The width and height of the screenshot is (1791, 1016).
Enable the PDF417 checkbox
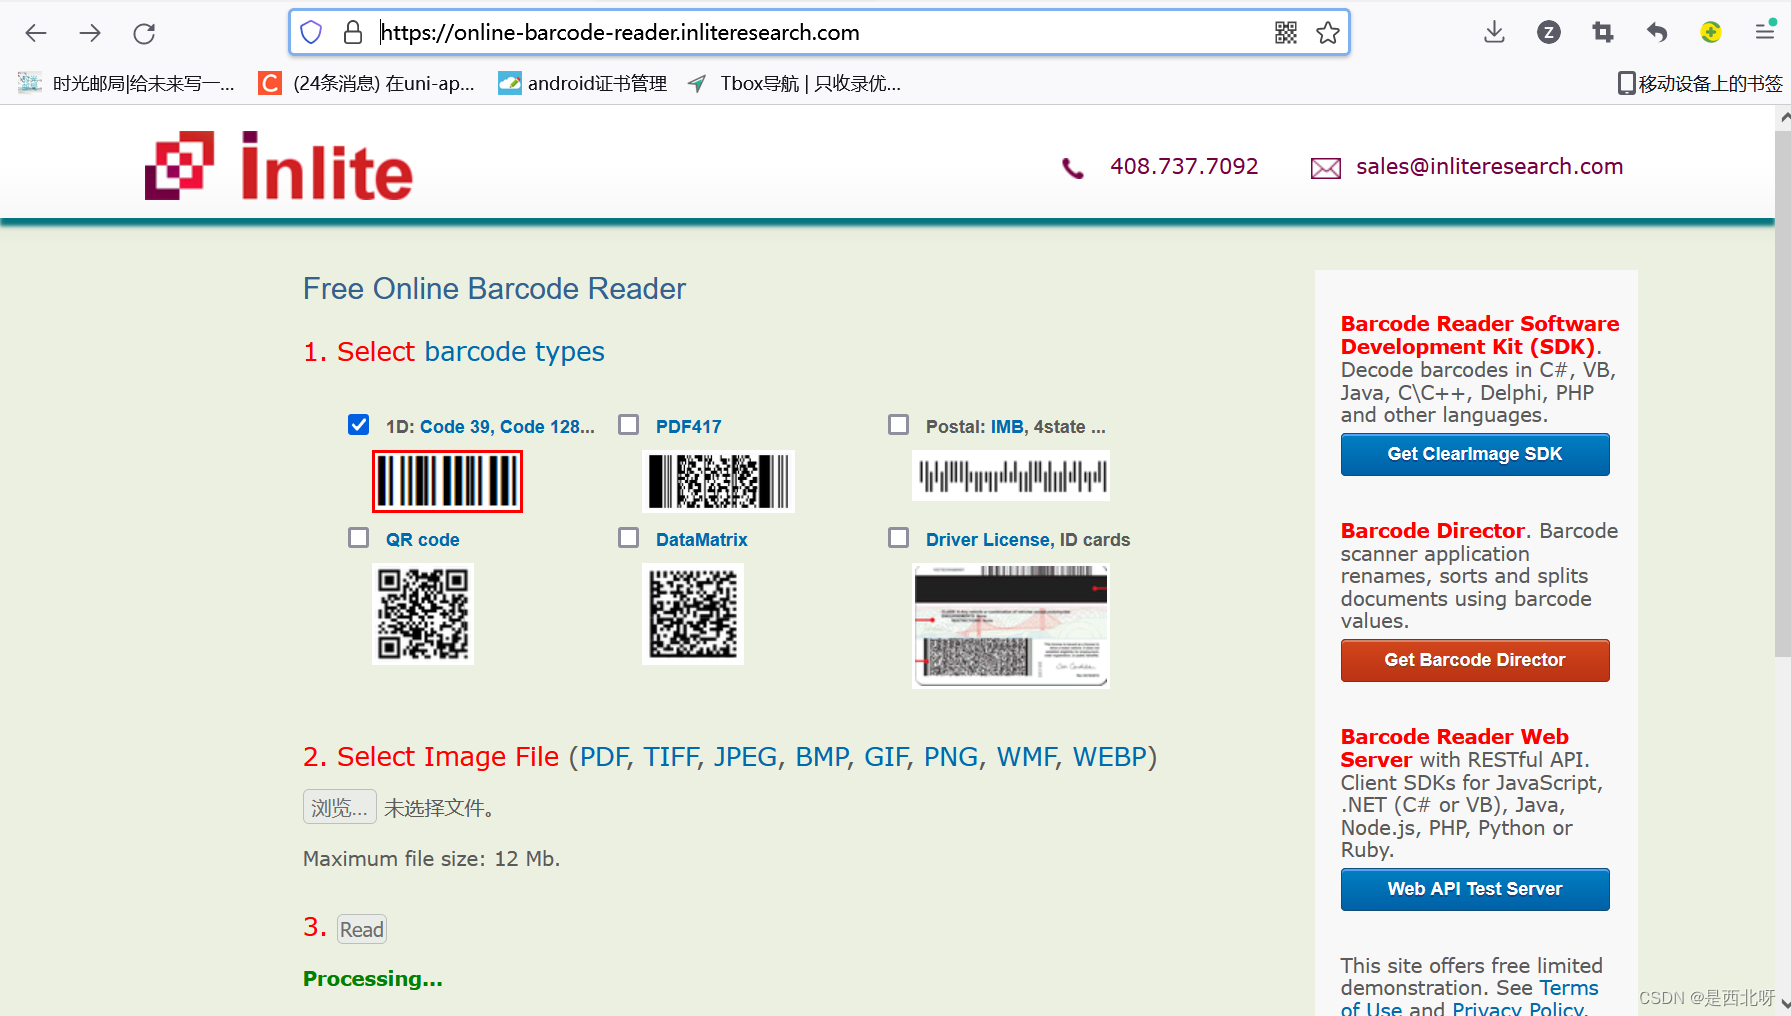[629, 425]
